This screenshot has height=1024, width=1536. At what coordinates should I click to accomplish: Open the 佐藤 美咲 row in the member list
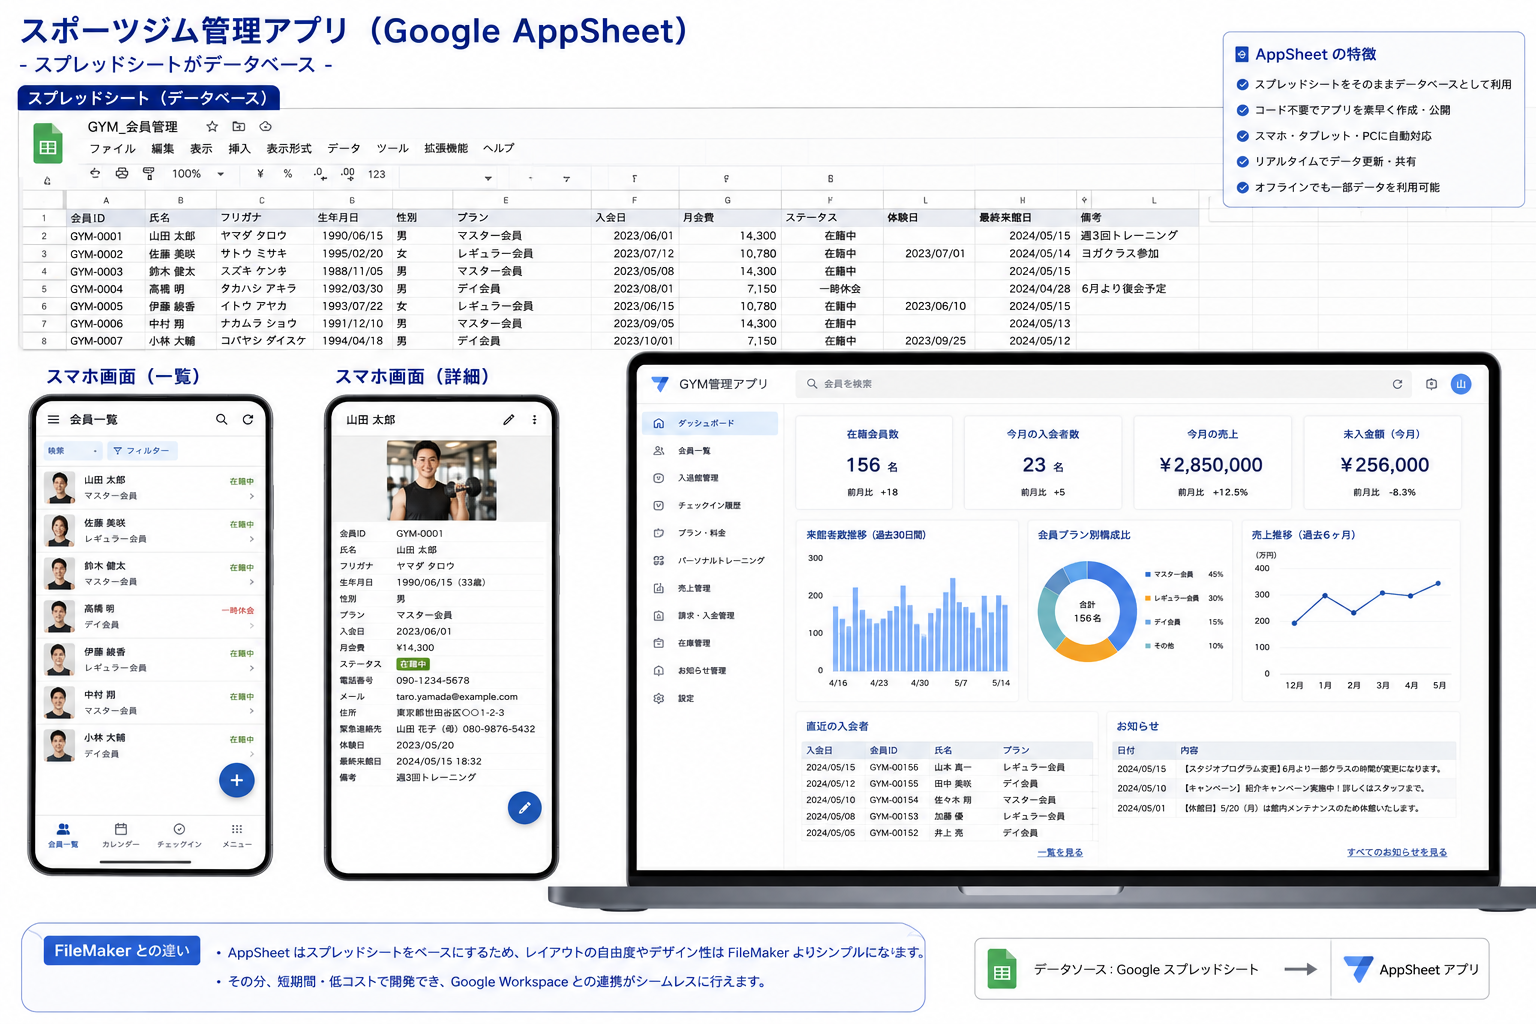150,531
